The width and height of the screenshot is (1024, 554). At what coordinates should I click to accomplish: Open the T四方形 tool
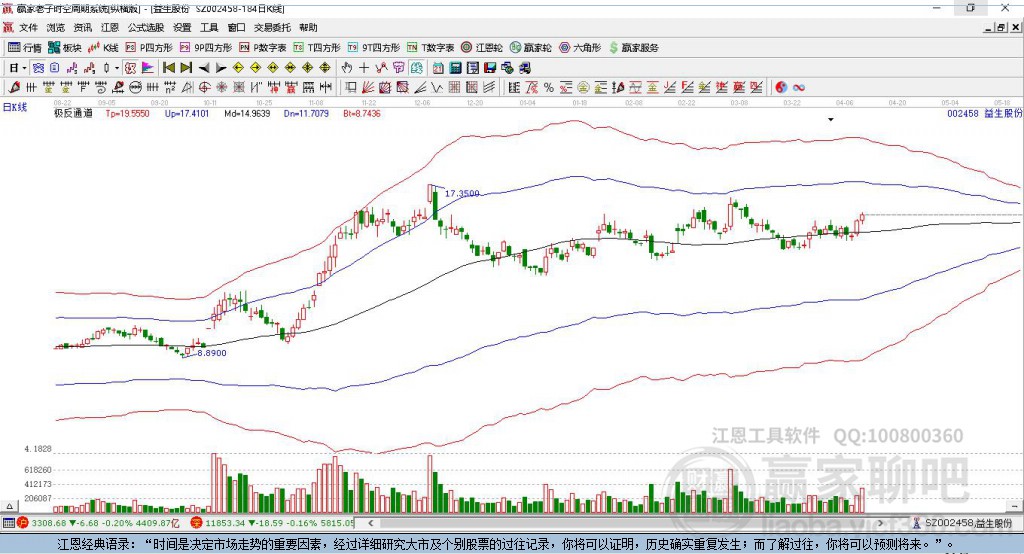(x=317, y=48)
